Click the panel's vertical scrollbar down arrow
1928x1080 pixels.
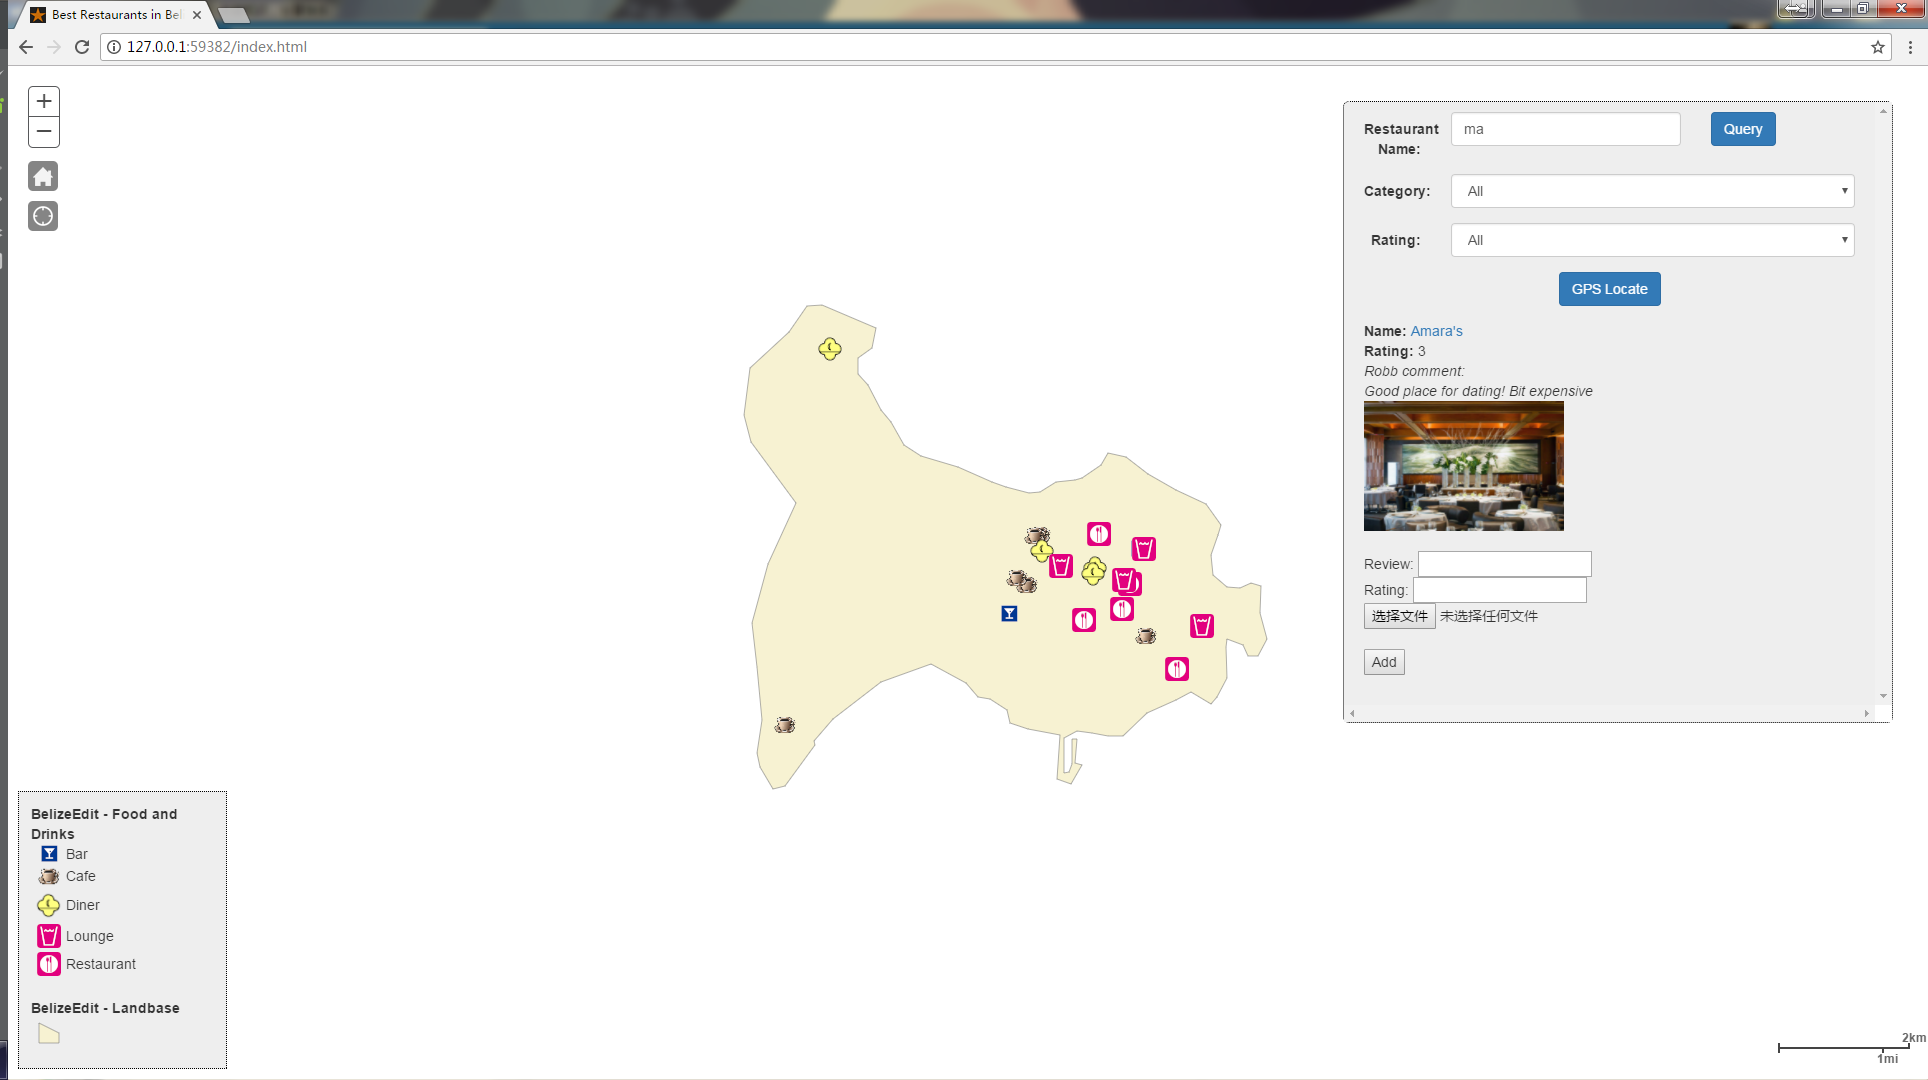click(x=1883, y=696)
